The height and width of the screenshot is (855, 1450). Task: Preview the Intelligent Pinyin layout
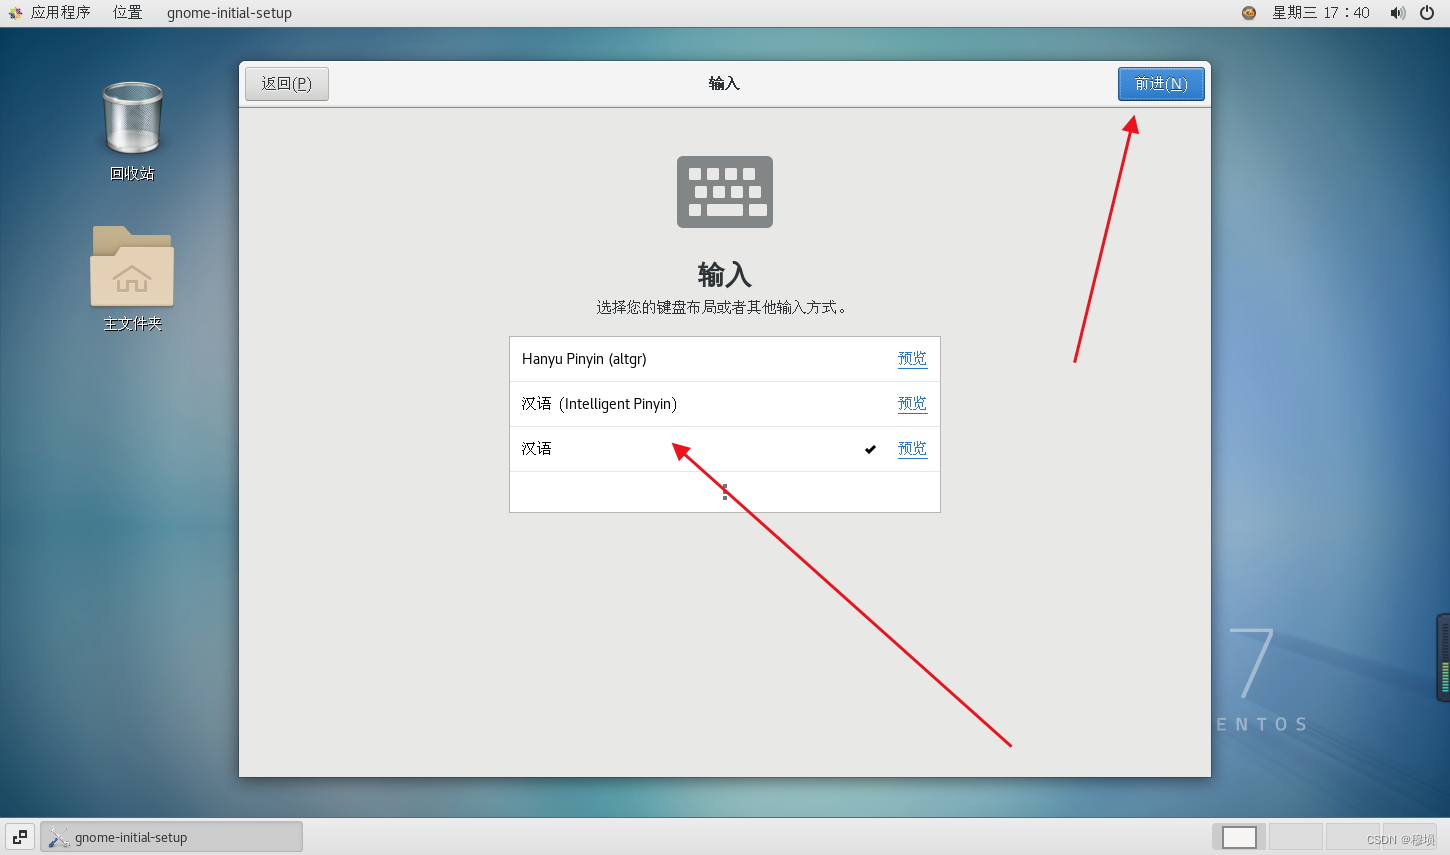912,404
